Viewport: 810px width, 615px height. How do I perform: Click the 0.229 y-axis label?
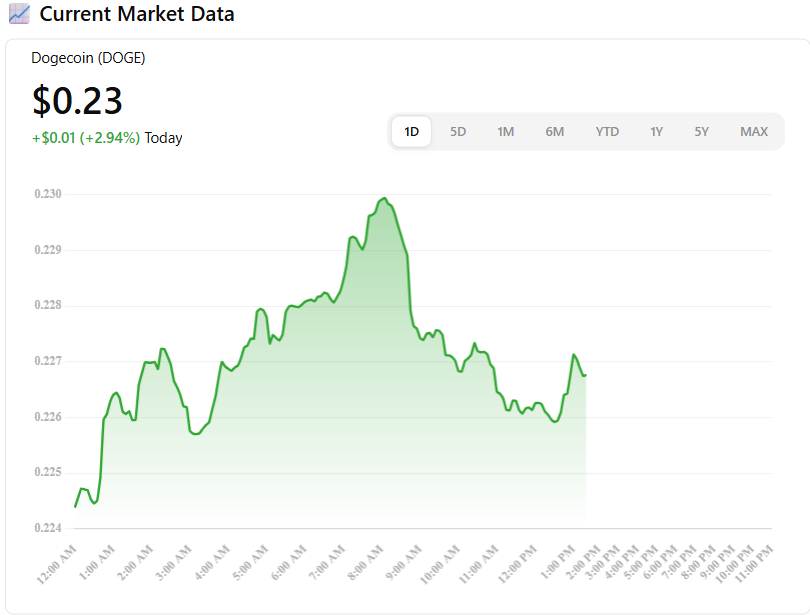48,249
